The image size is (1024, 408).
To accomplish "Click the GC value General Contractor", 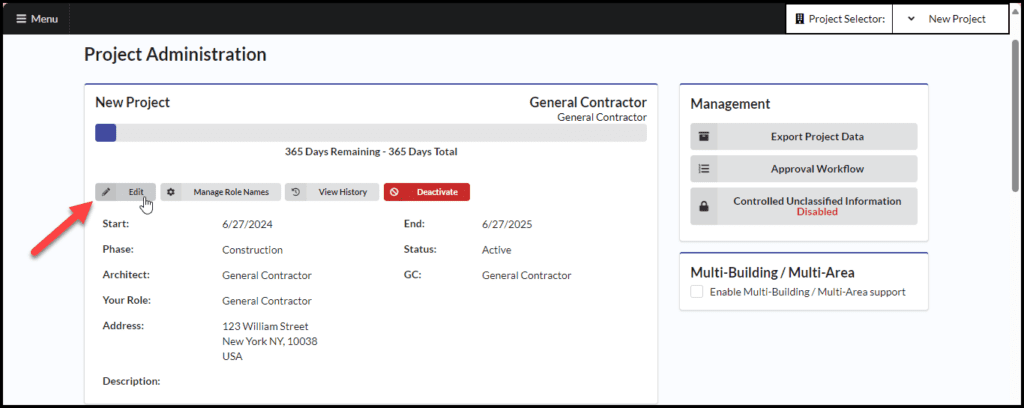I will 526,275.
